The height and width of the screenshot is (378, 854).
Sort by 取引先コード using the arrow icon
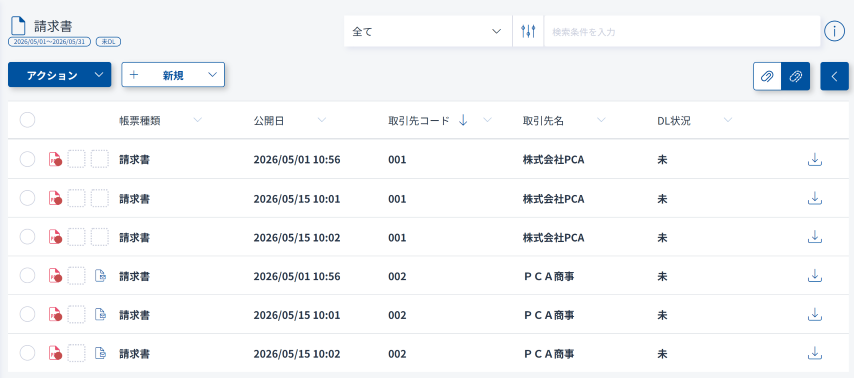pos(463,120)
